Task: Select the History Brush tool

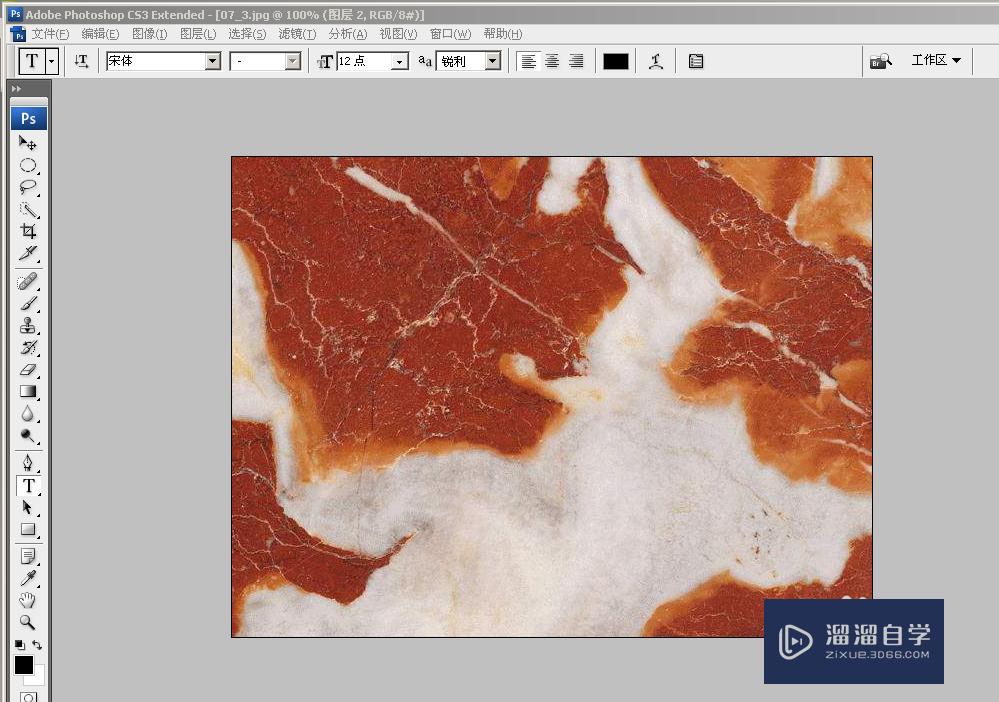Action: [27, 348]
